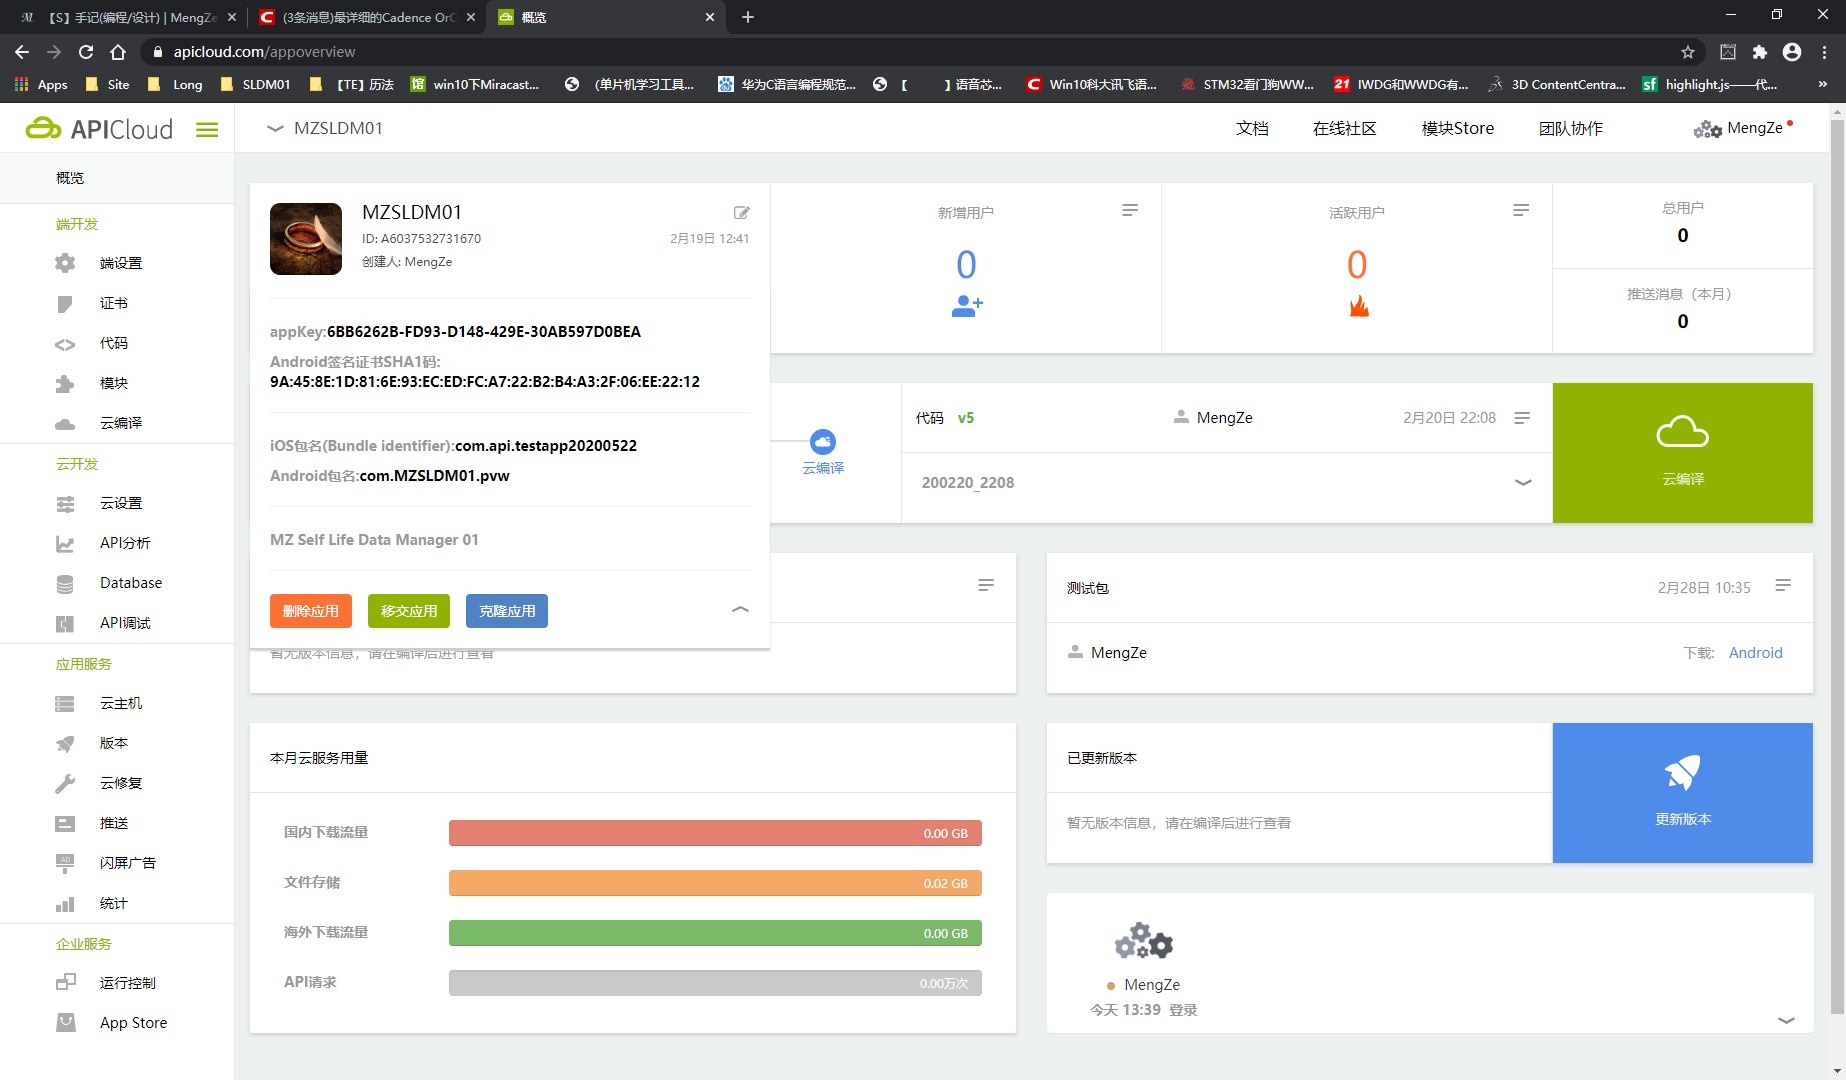Screen dimensions: 1846x1080
Task: Click the Android download link
Action: click(1755, 653)
